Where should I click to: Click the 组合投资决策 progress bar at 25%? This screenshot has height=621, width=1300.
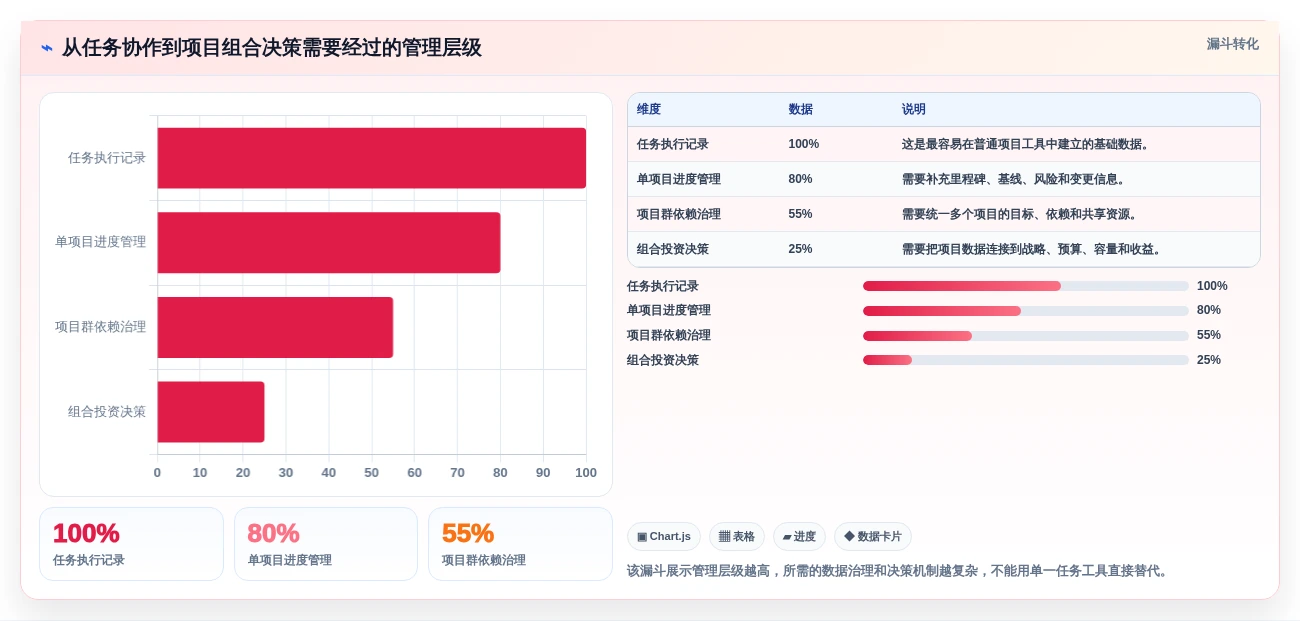tap(1026, 360)
